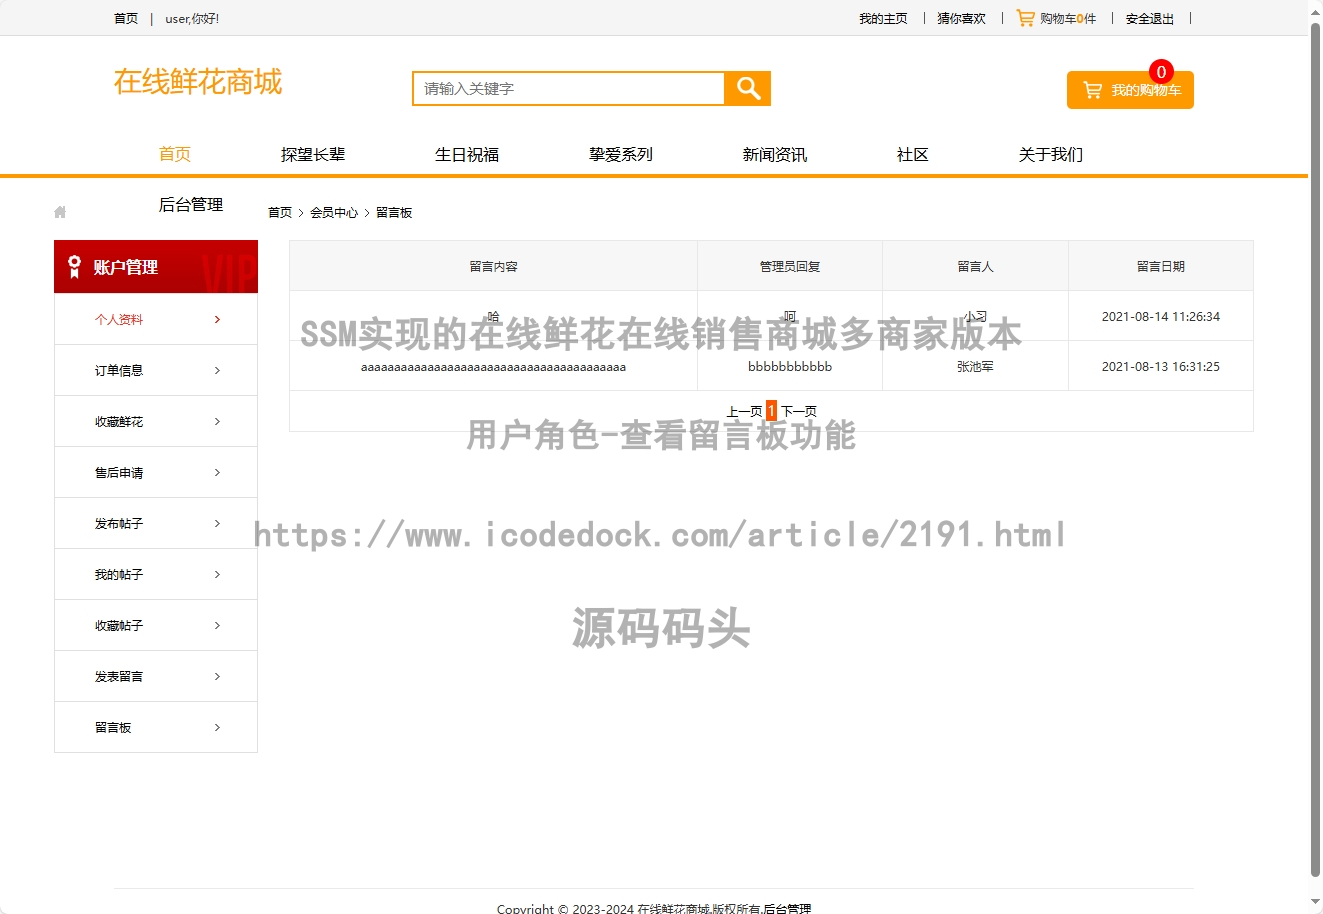Click the orange search magnifier button
The image size is (1323, 914).
pos(748,88)
